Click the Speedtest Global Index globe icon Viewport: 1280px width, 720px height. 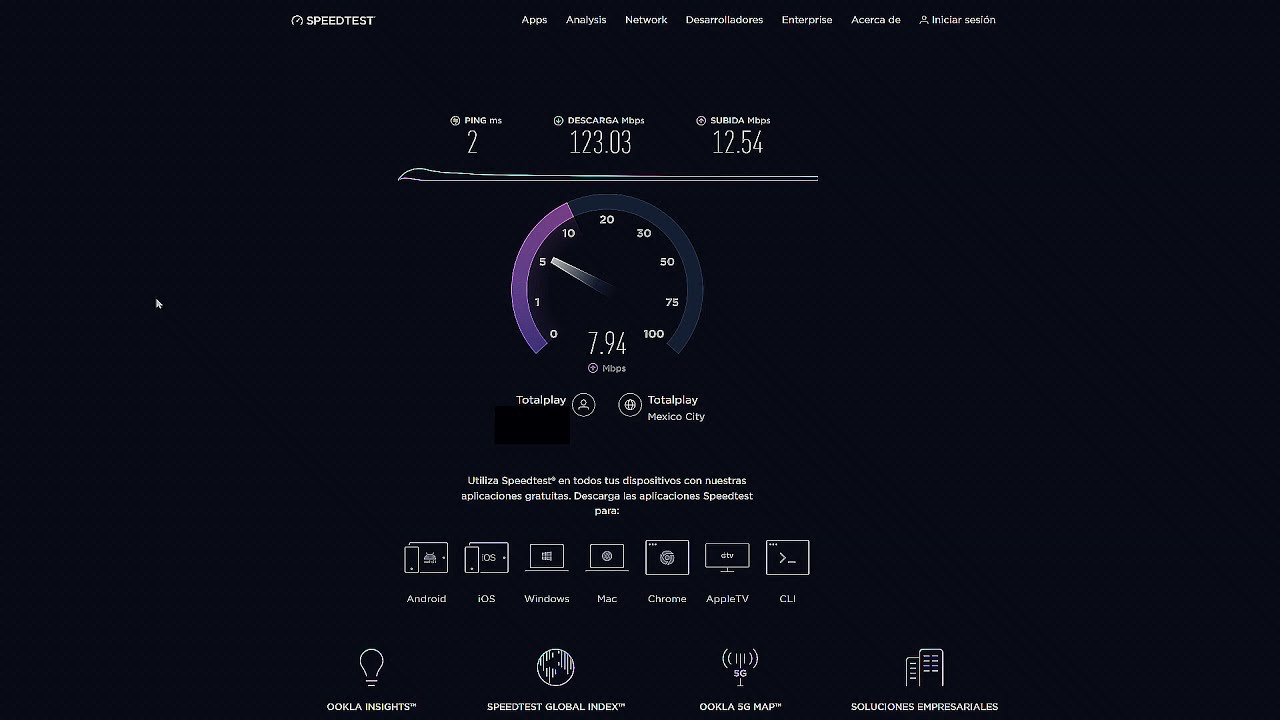[x=555, y=667]
